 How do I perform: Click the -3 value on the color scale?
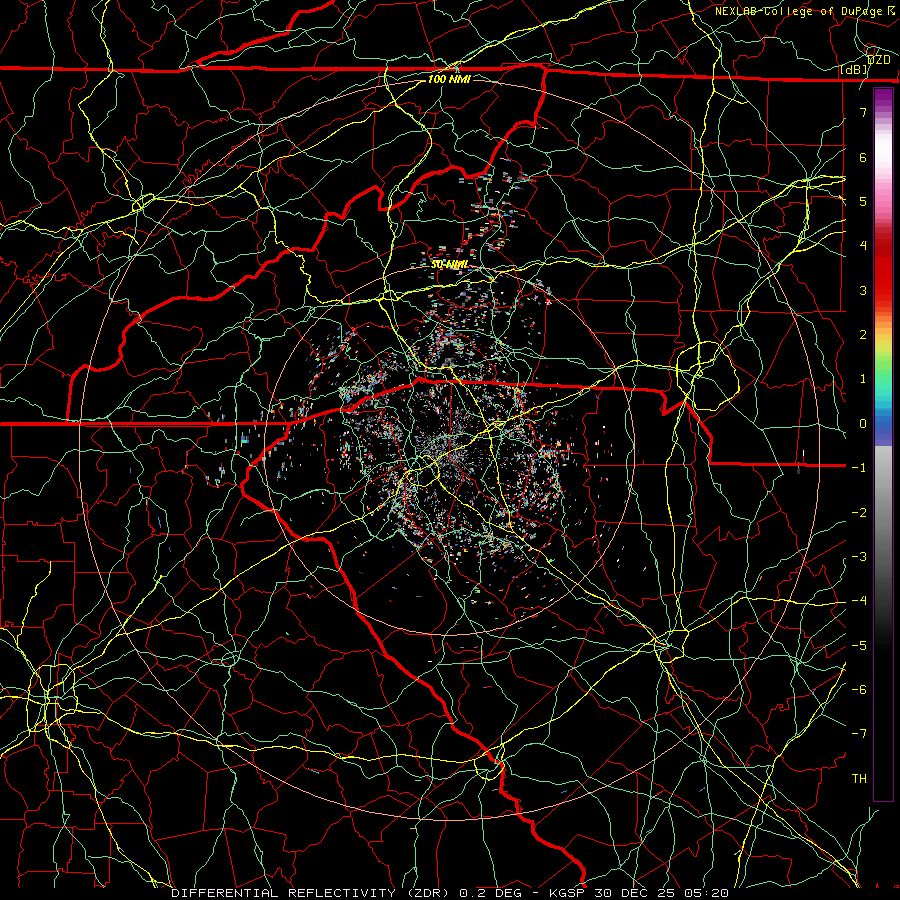pyautogui.click(x=859, y=557)
